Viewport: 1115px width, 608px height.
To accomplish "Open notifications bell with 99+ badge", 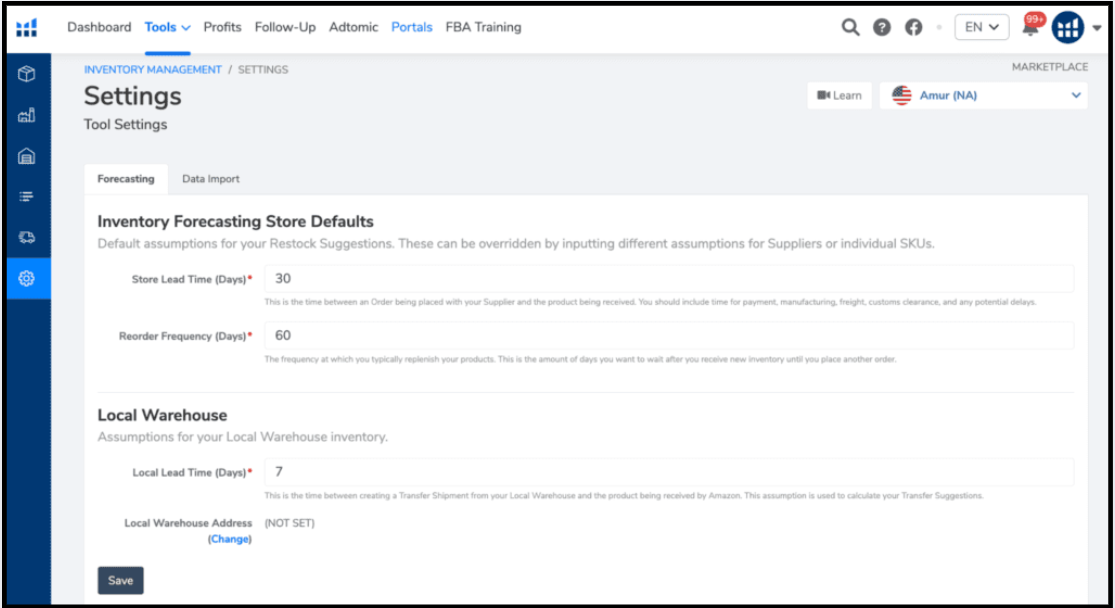I will (x=1031, y=26).
